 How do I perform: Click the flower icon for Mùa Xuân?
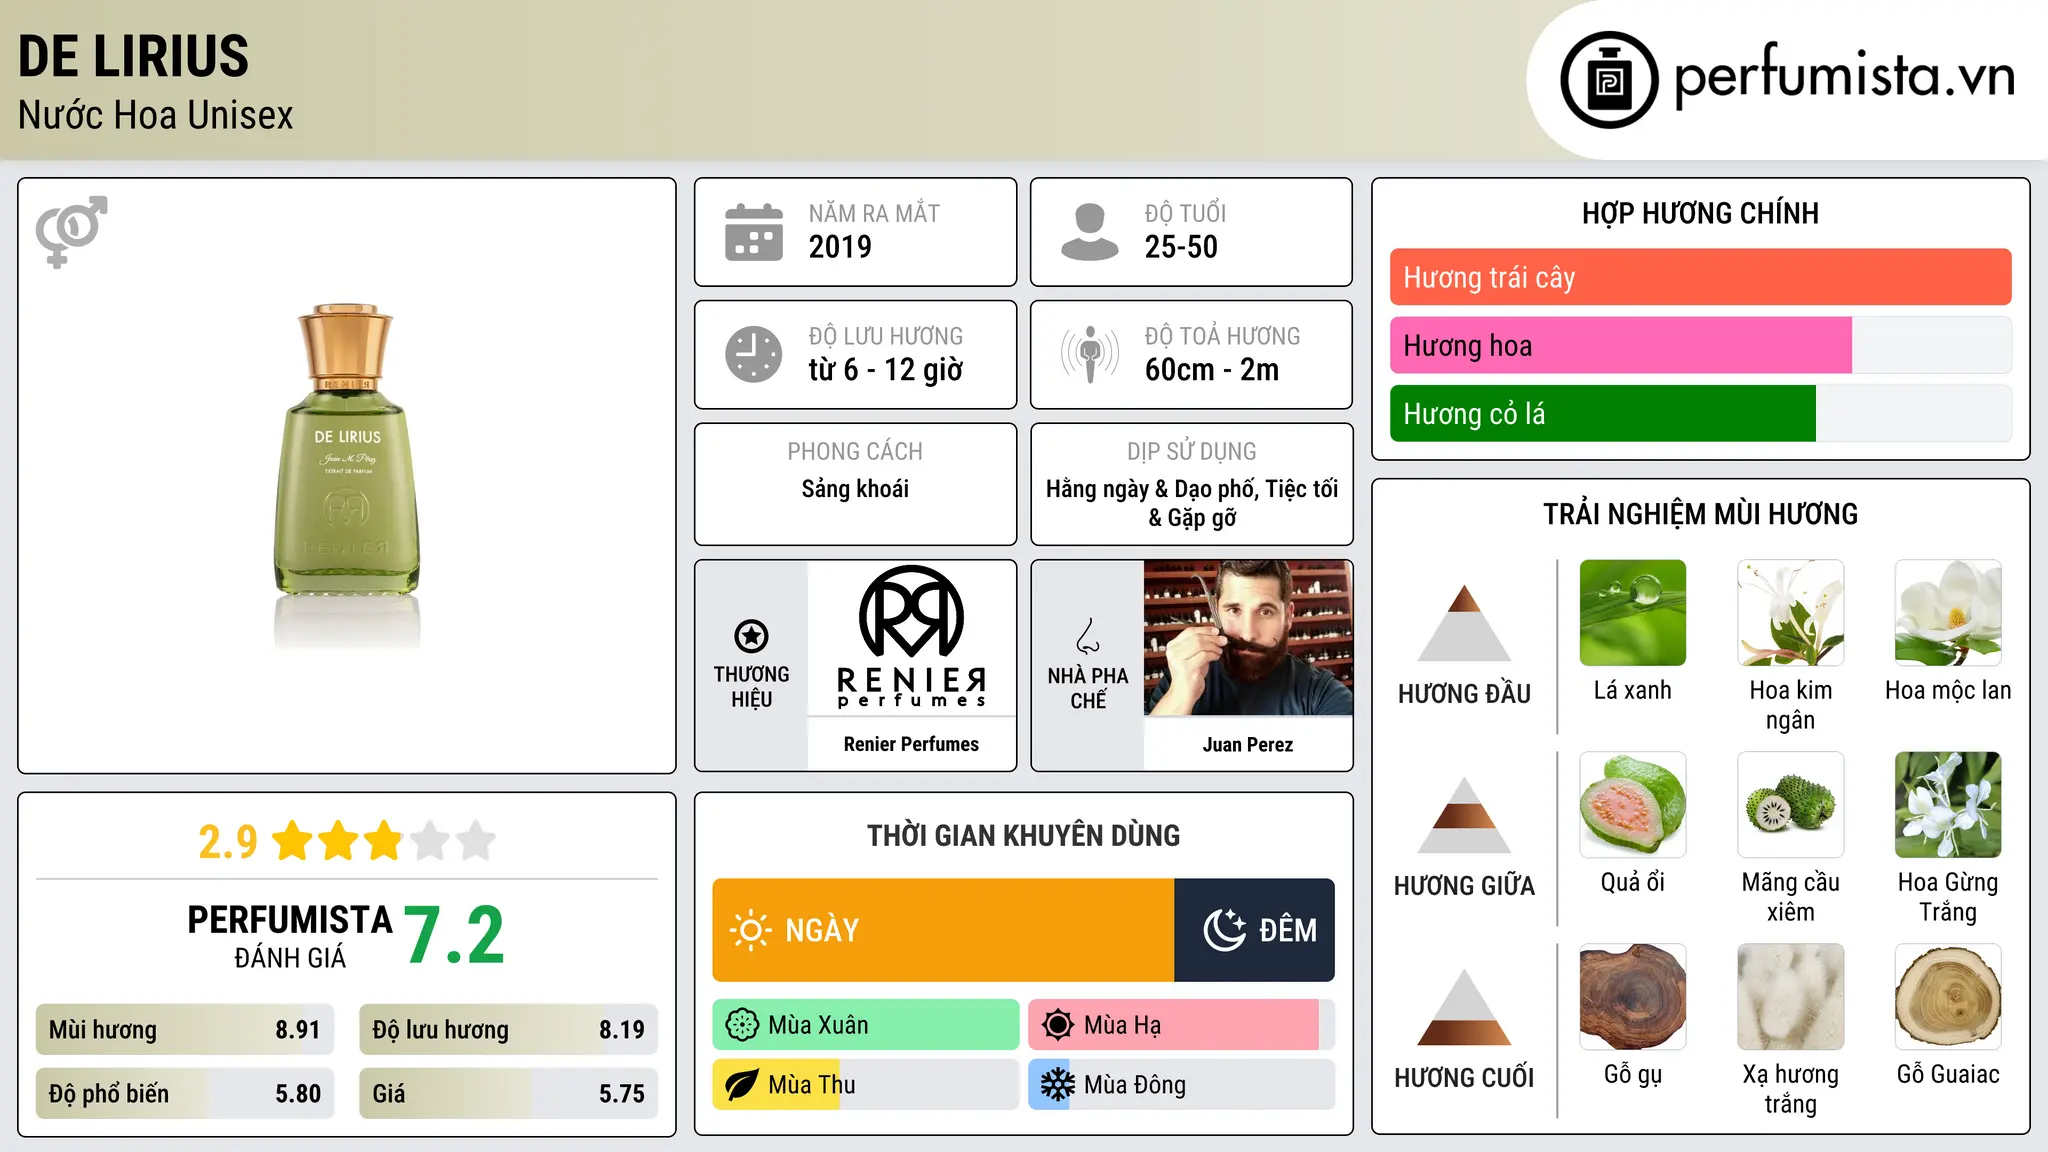click(742, 1025)
